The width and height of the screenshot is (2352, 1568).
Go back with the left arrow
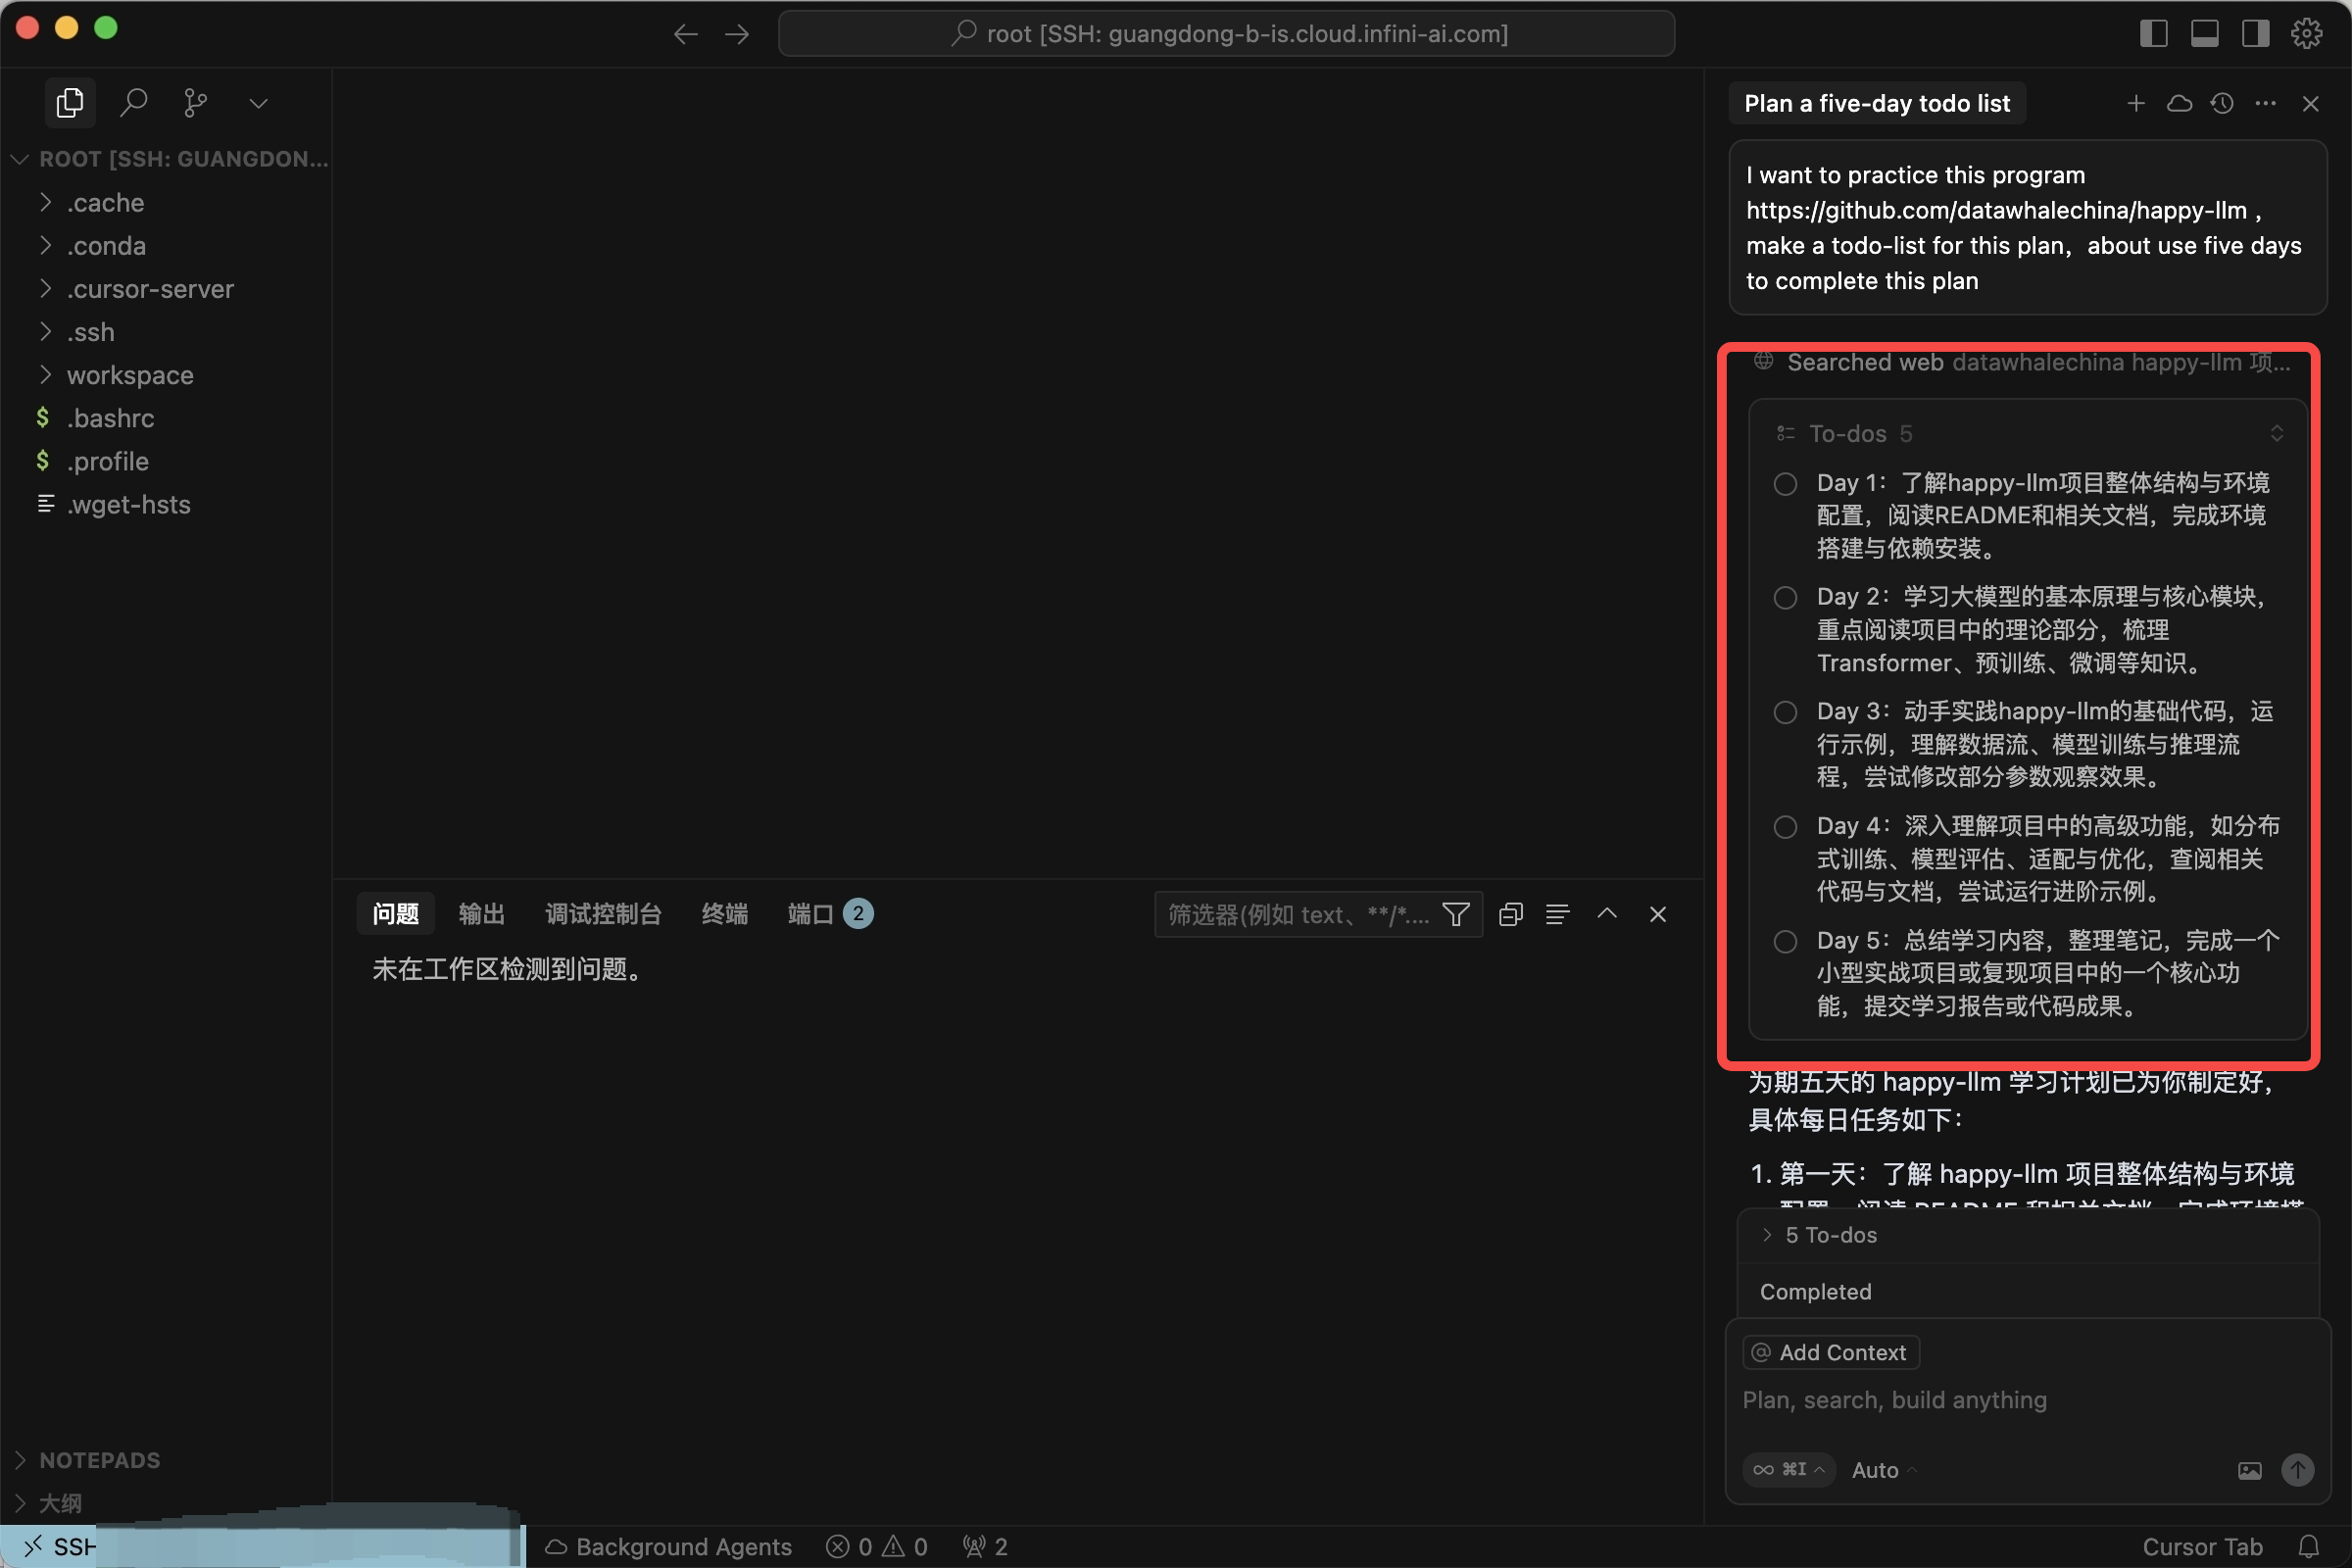[686, 34]
